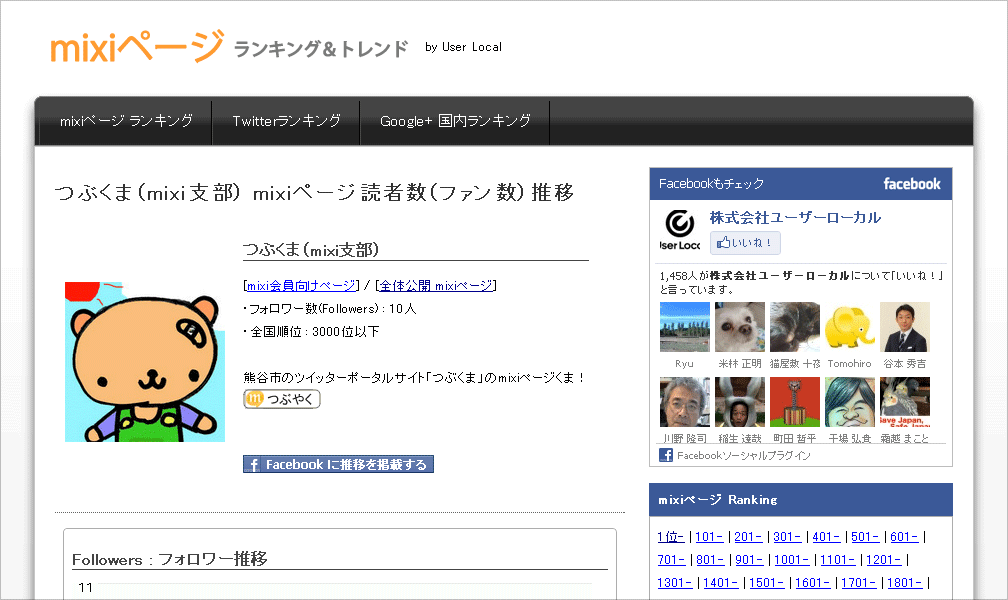Click the つぶくま bear profile image

[x=145, y=361]
